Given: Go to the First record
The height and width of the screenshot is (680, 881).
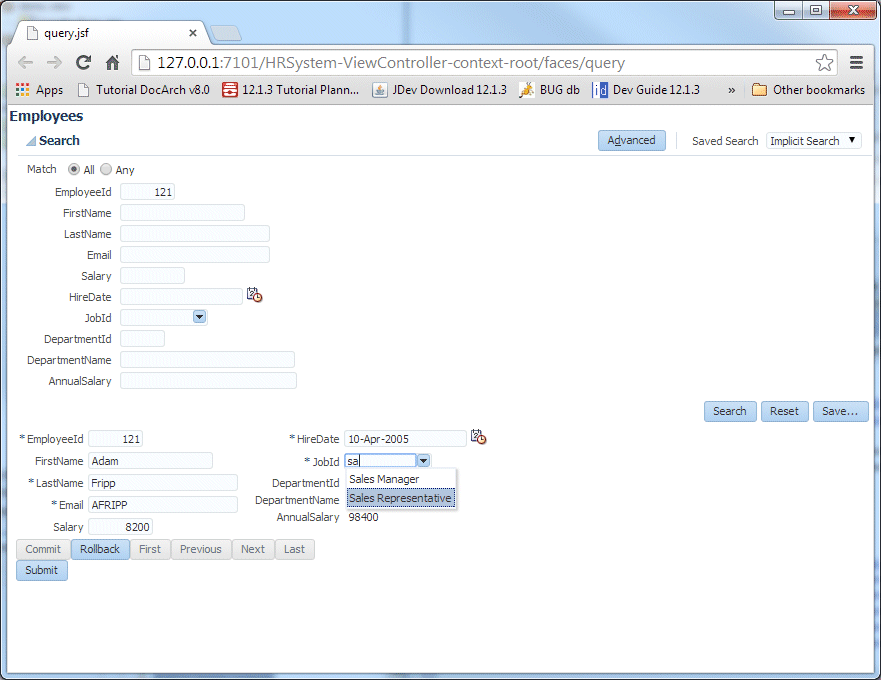Looking at the screenshot, I should coord(150,549).
